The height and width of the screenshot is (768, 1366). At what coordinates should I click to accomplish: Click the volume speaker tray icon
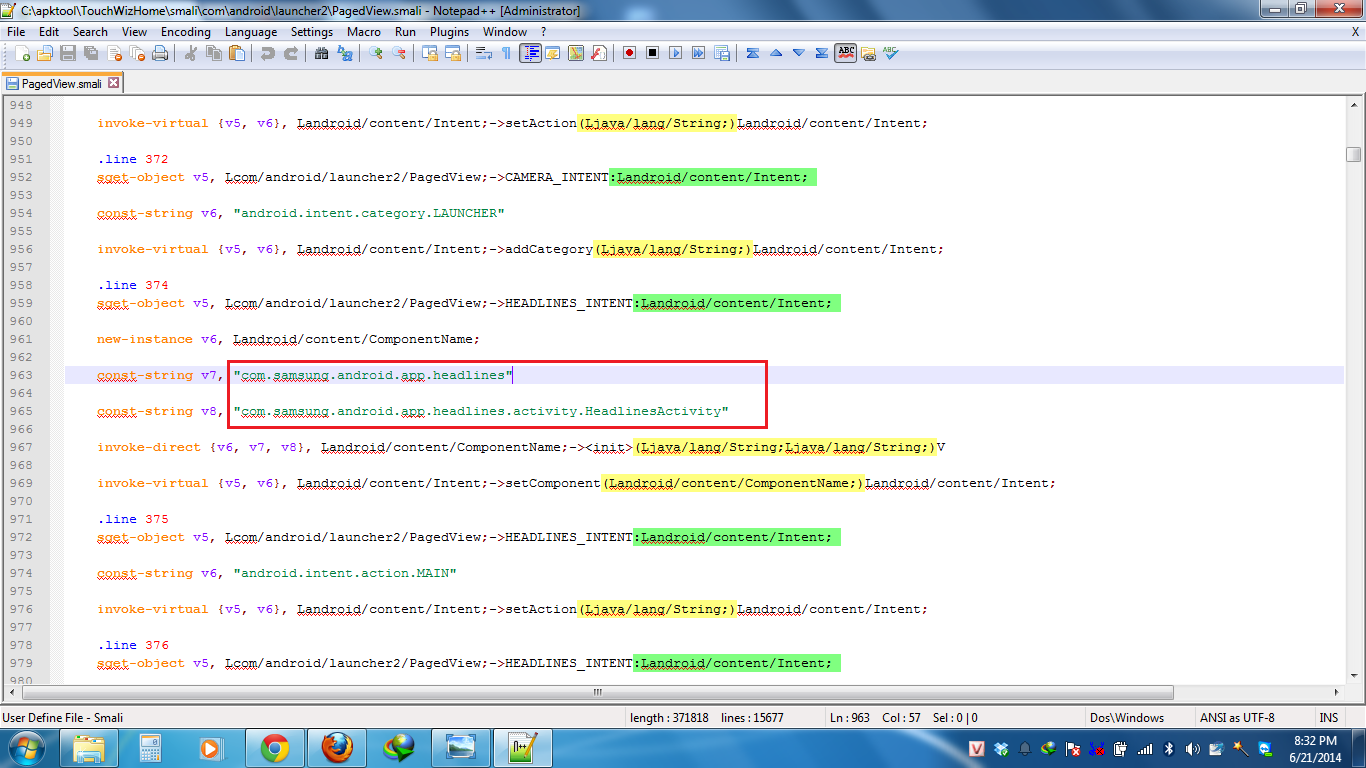pos(1192,748)
